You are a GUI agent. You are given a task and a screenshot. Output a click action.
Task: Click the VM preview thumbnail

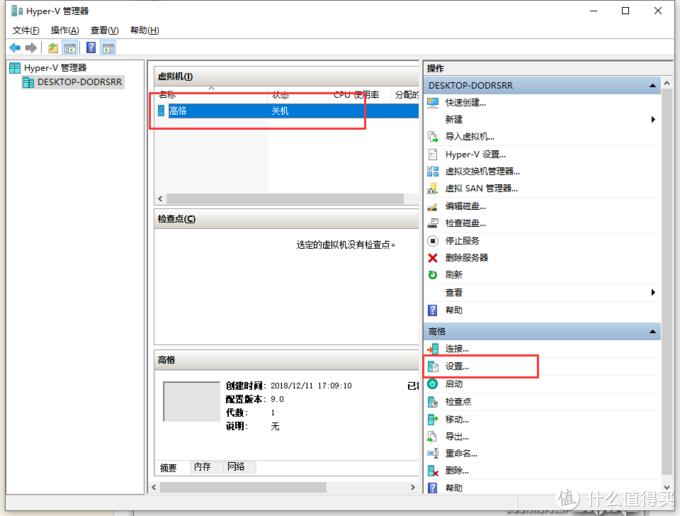pyautogui.click(x=191, y=402)
